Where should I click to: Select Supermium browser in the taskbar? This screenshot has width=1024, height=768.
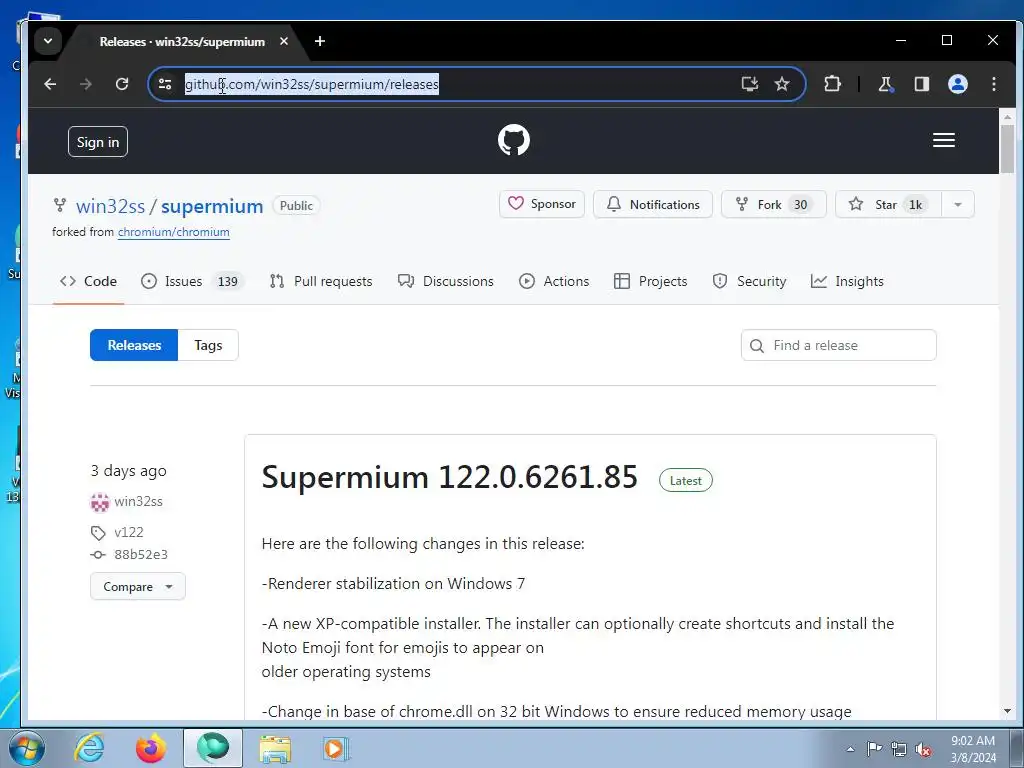pyautogui.click(x=213, y=748)
